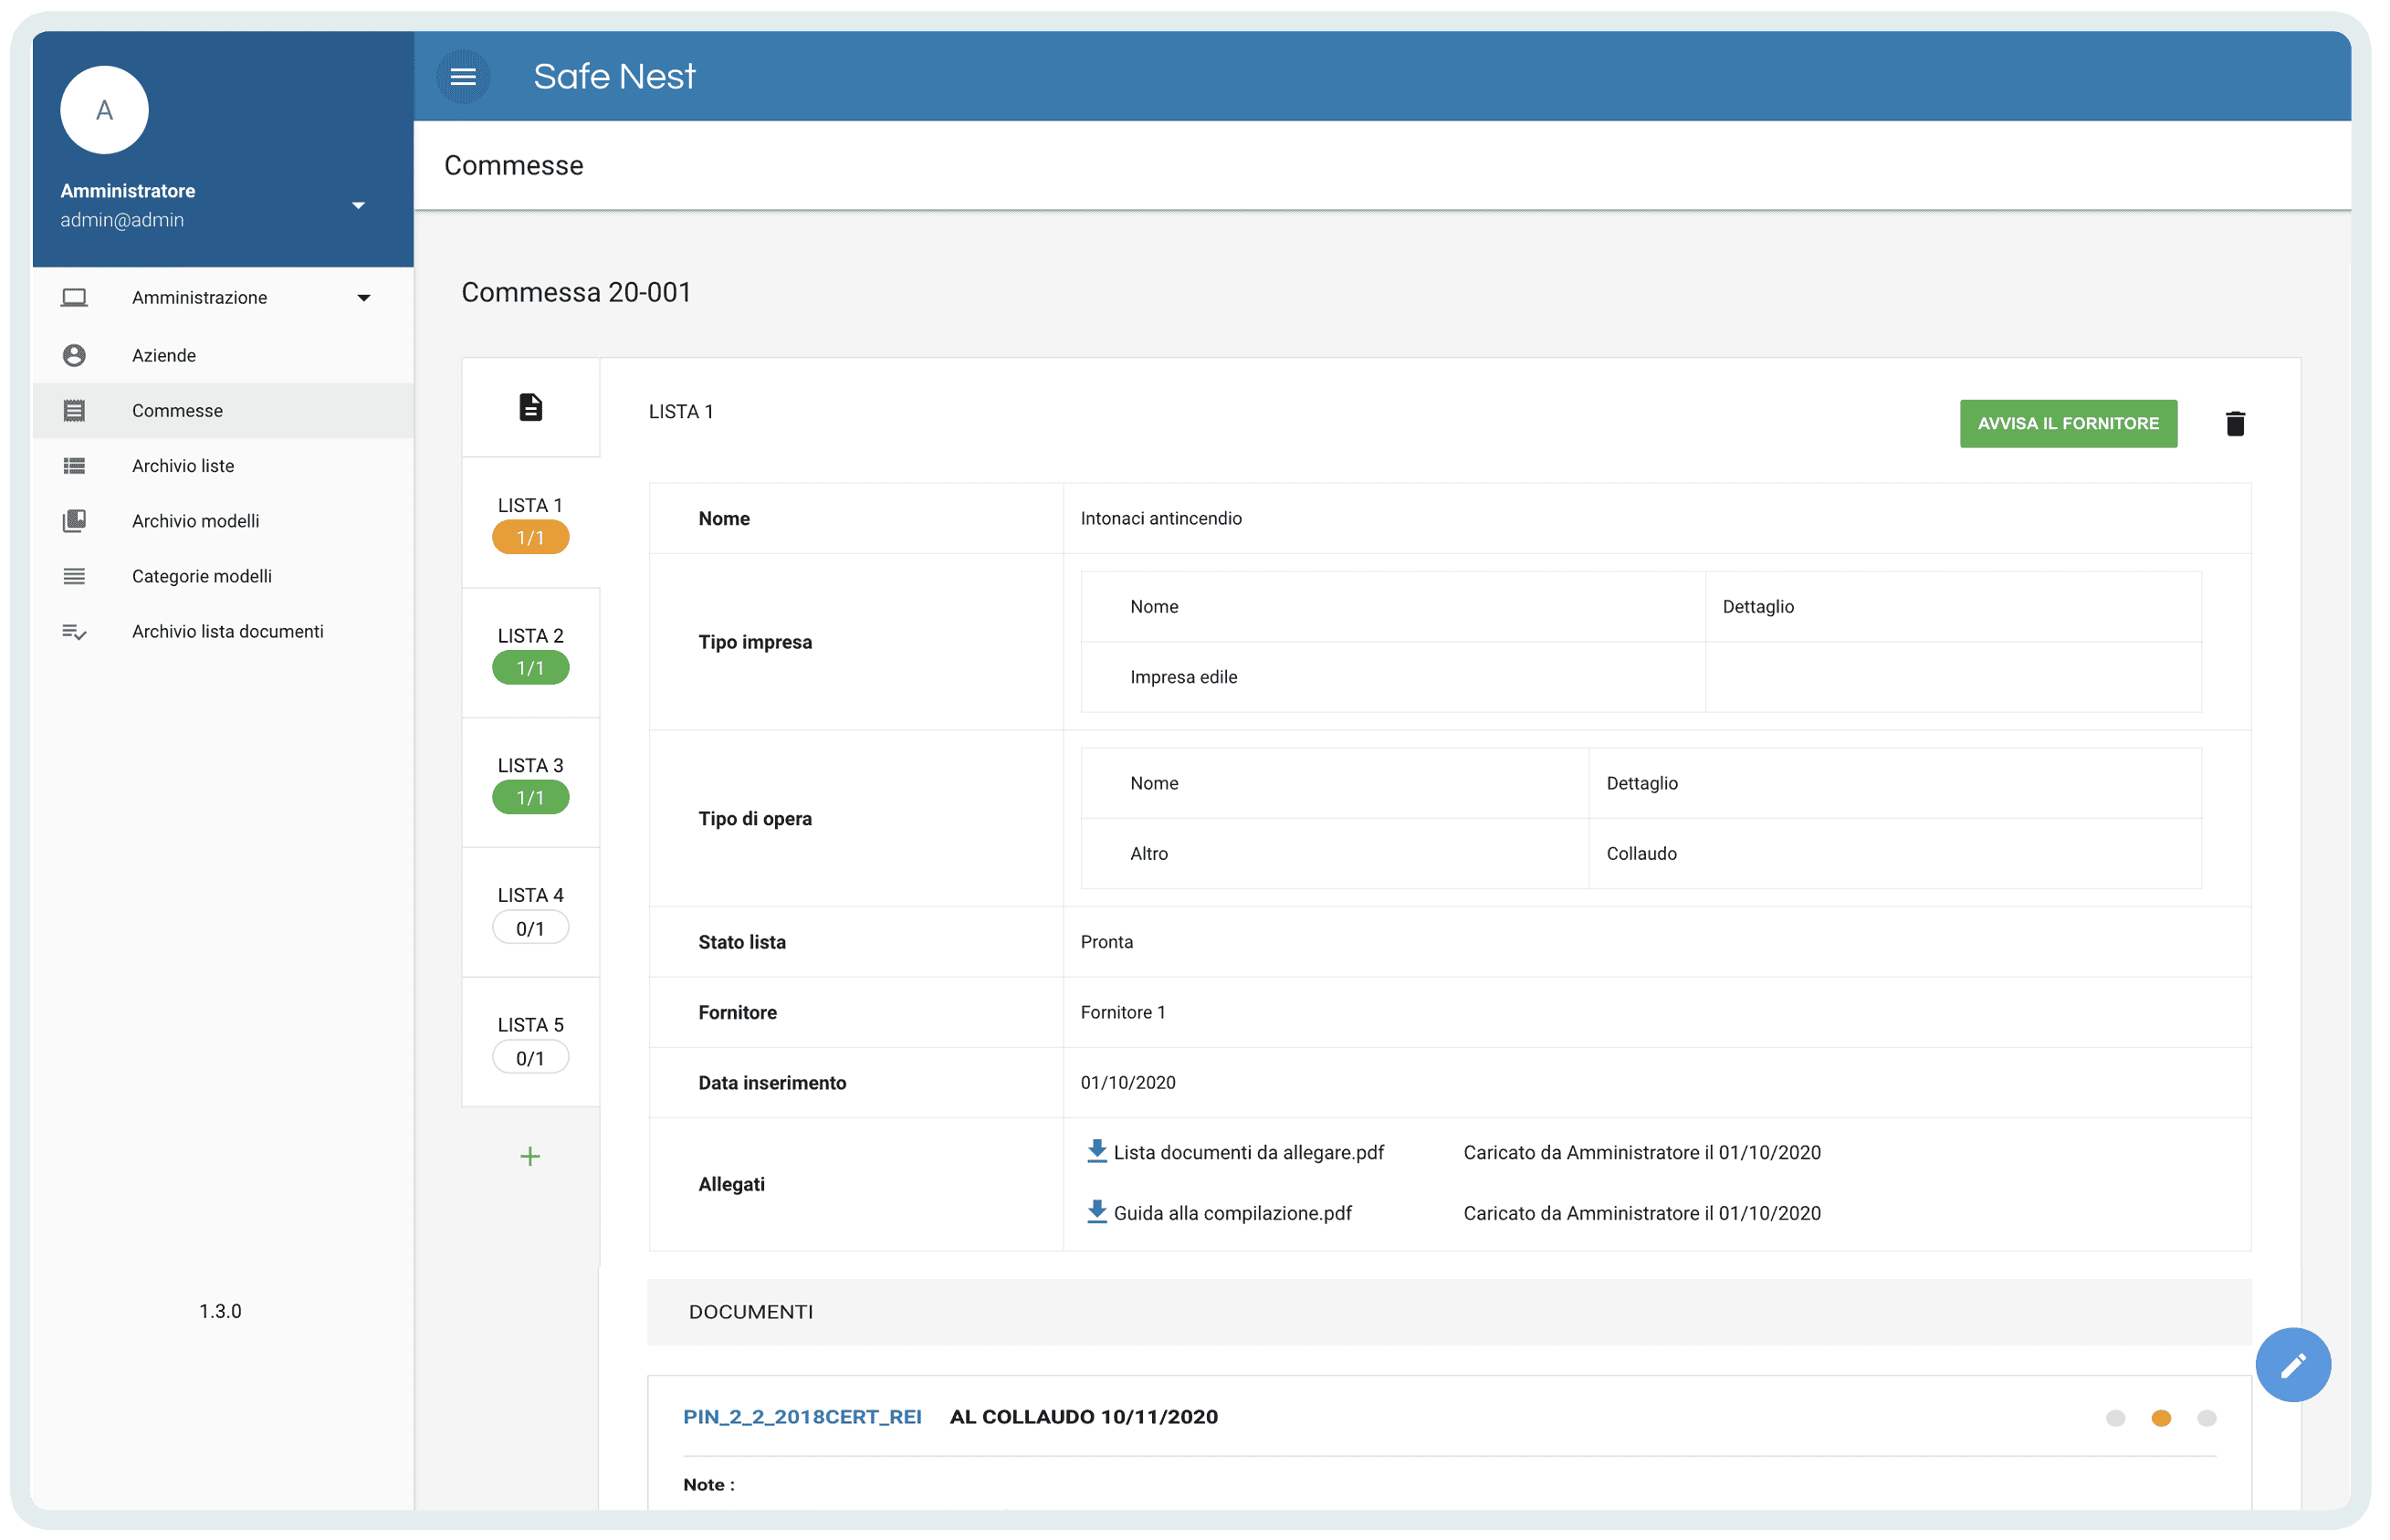Click the admin@admin email text
2390x1540 pixels.
pos(122,220)
